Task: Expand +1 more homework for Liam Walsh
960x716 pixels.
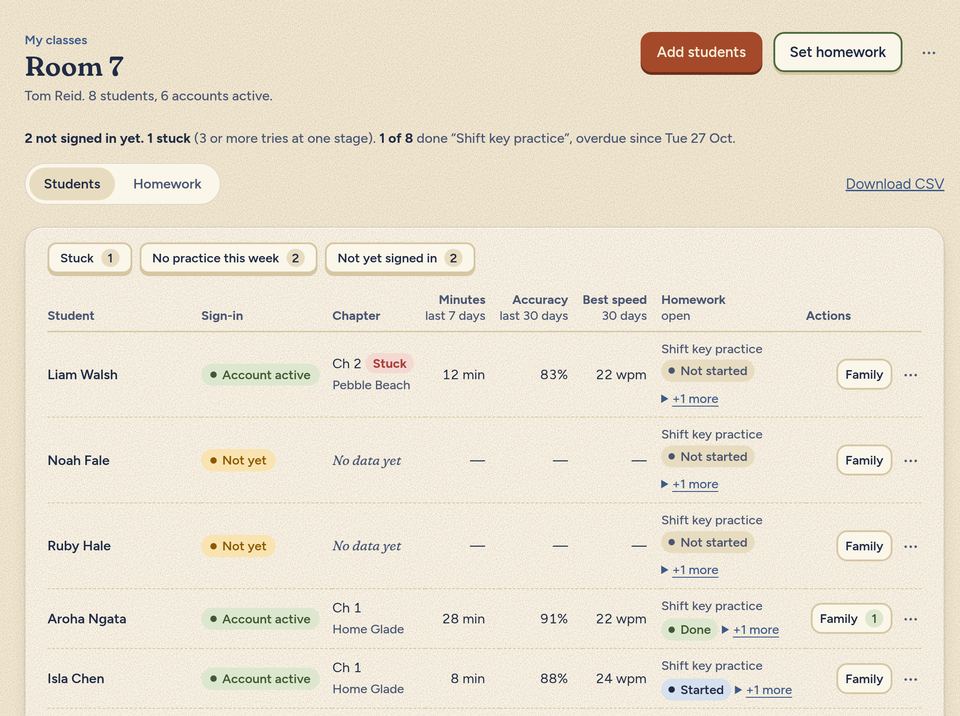Action: tap(689, 399)
